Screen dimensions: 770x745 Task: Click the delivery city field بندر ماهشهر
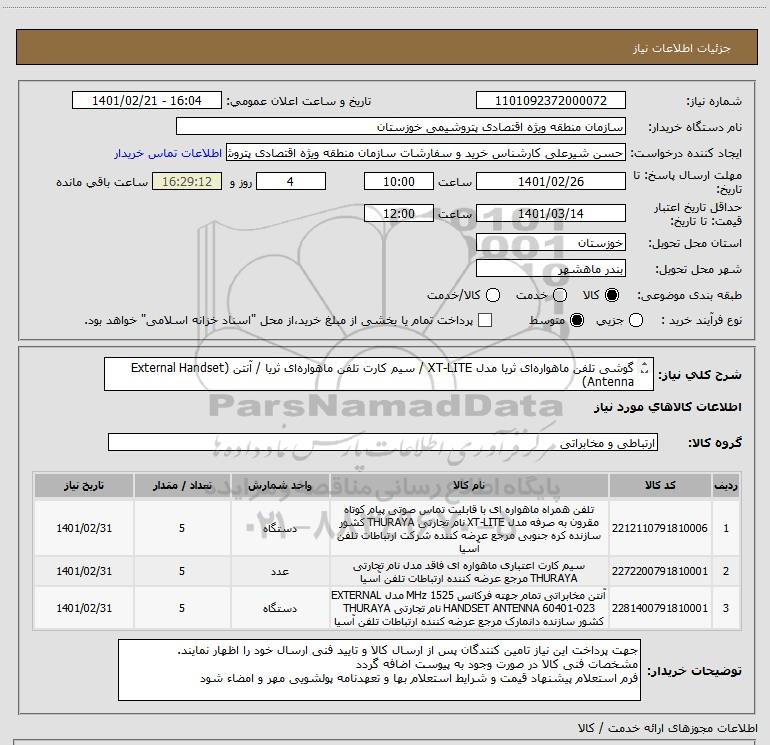point(550,268)
